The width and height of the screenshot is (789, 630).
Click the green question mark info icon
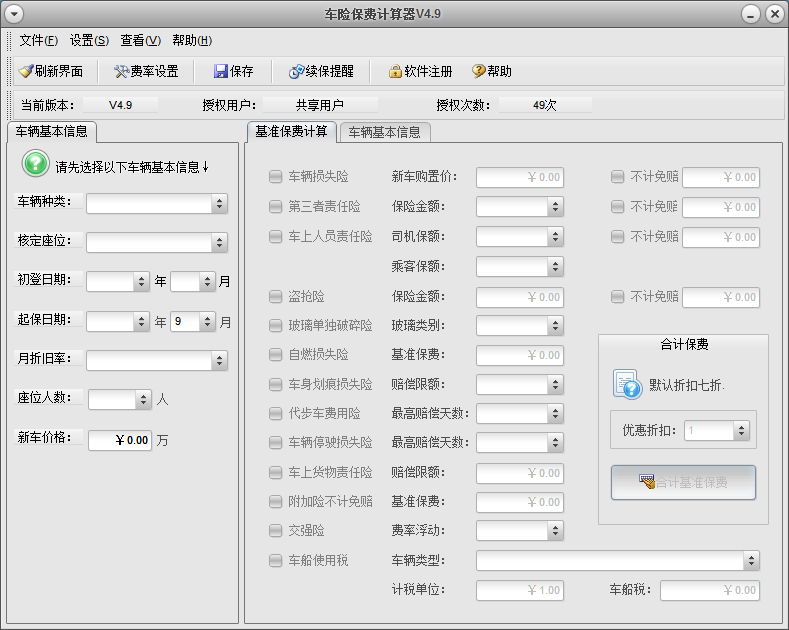tap(35, 164)
